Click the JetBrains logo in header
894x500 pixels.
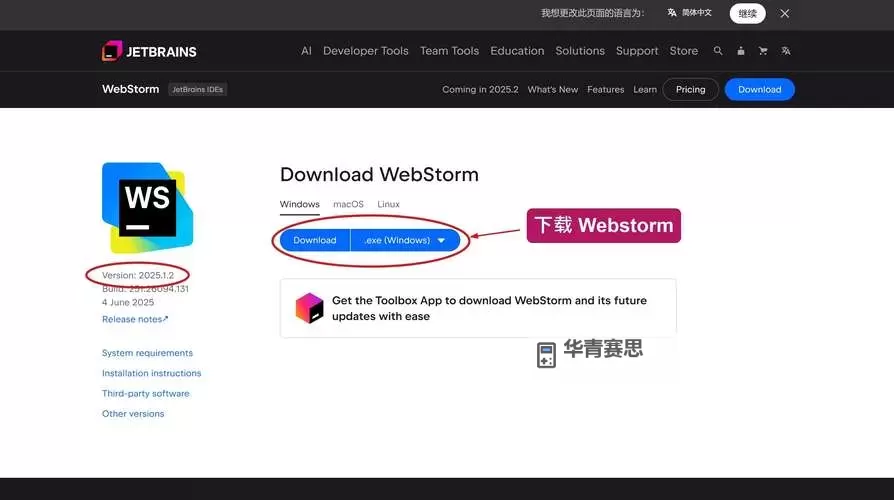click(149, 51)
